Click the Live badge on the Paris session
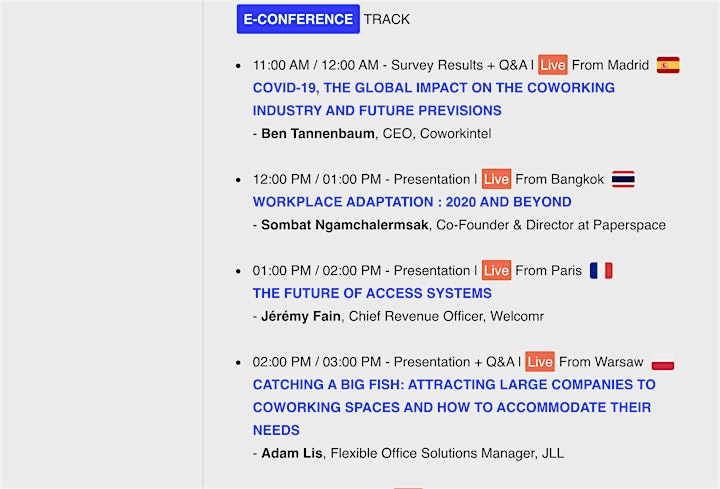Screen dimensions: 720x489 click(496, 270)
